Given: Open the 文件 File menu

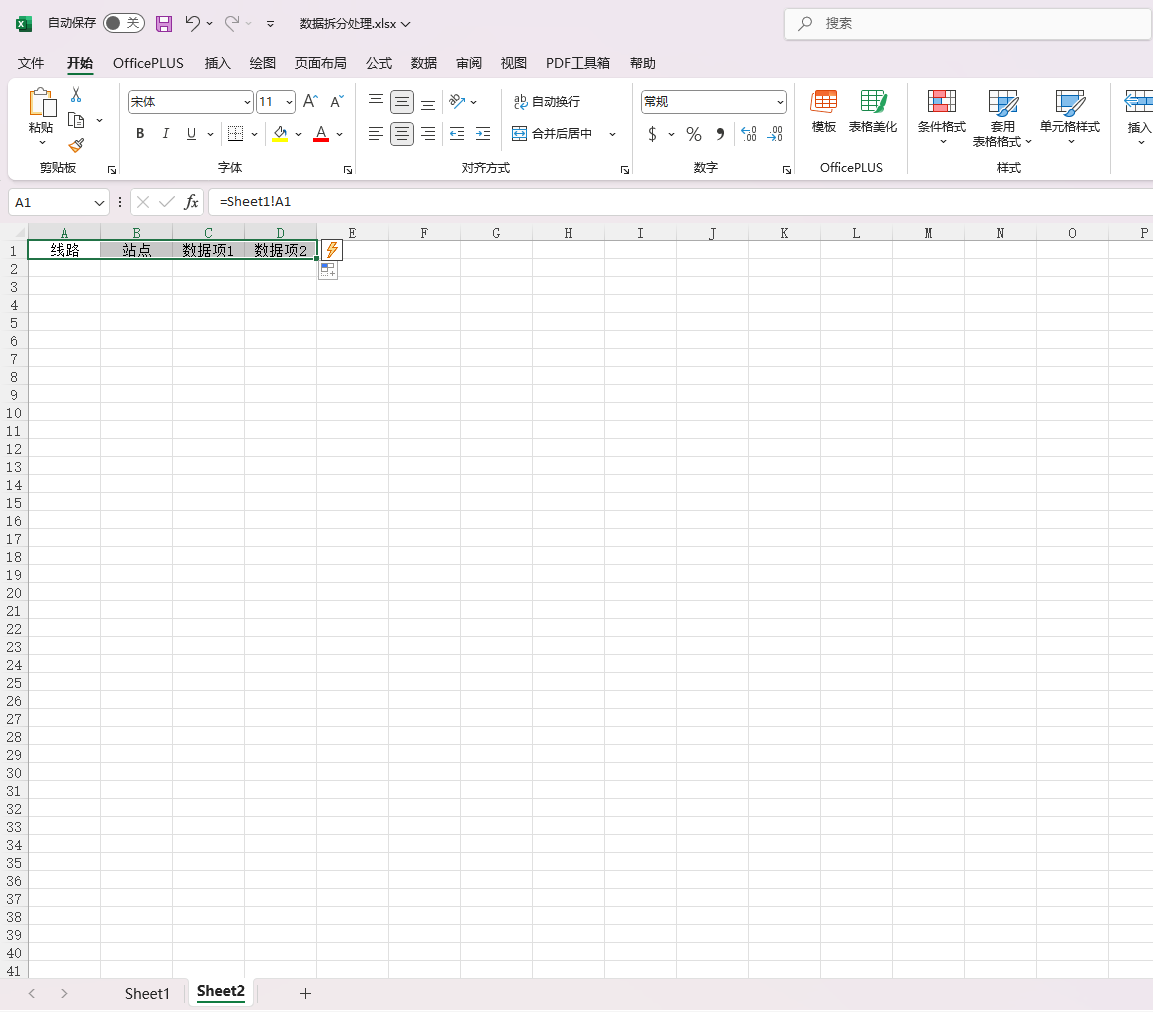Looking at the screenshot, I should click(31, 63).
